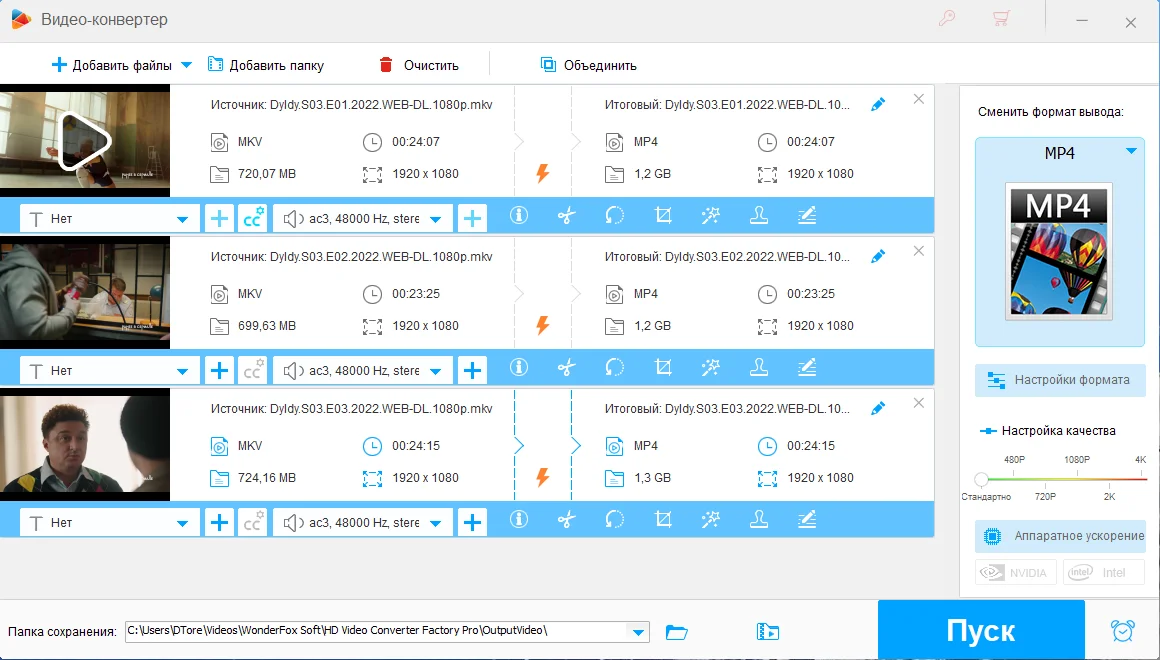The height and width of the screenshot is (660, 1160).
Task: Open the crop tool for E01
Action: [x=663, y=215]
